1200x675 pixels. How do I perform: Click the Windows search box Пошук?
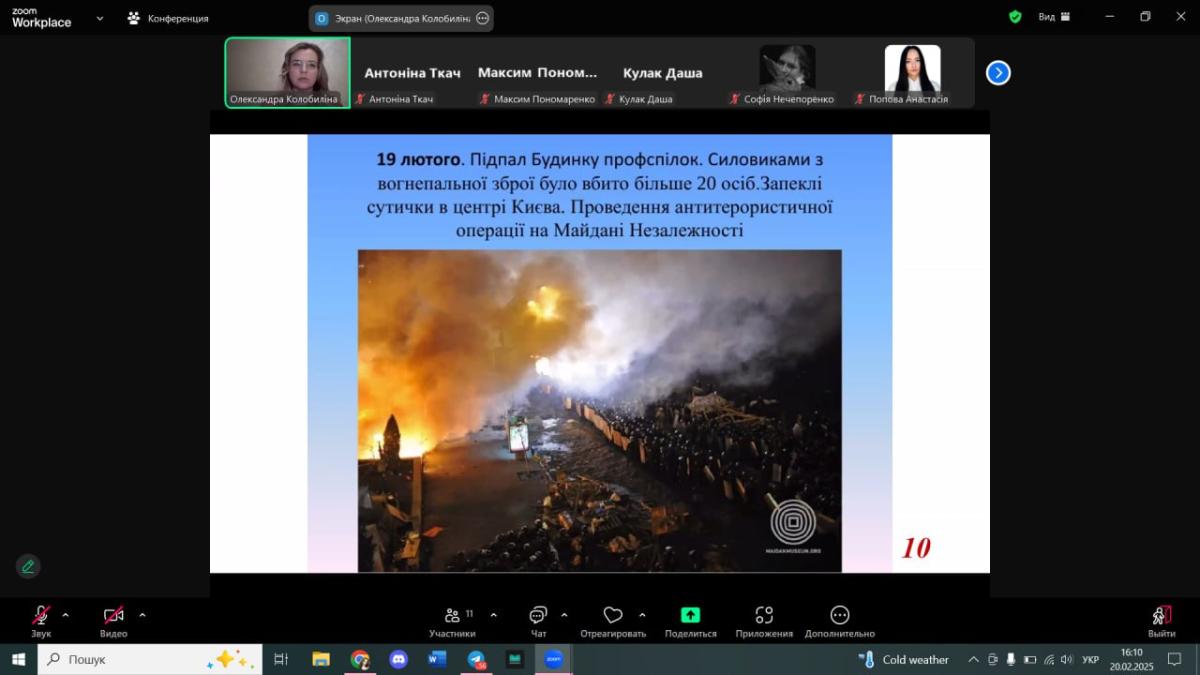pyautogui.click(x=150, y=660)
